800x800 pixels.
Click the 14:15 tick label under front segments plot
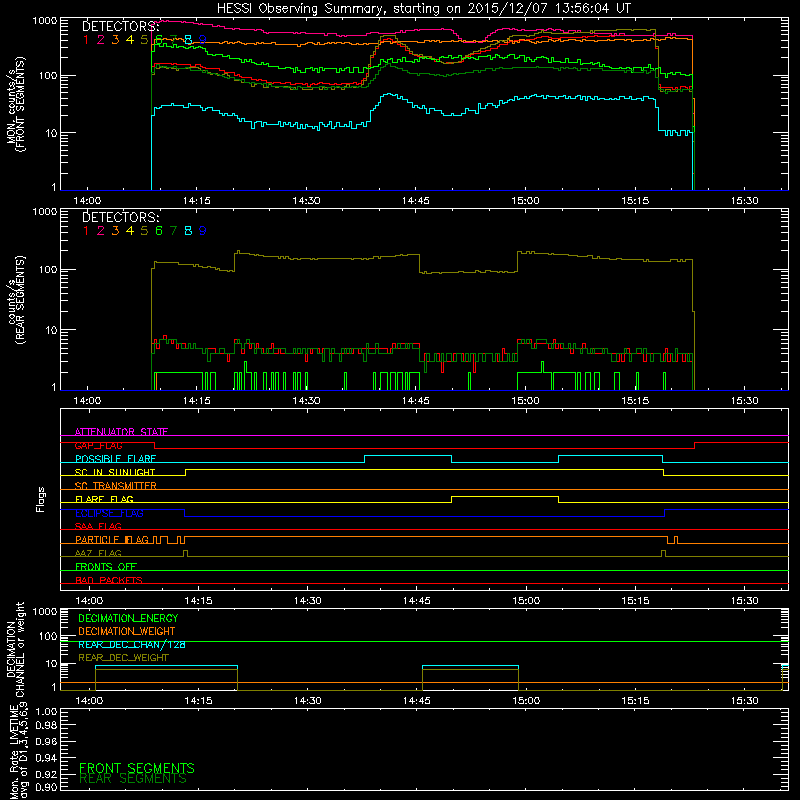click(x=197, y=201)
